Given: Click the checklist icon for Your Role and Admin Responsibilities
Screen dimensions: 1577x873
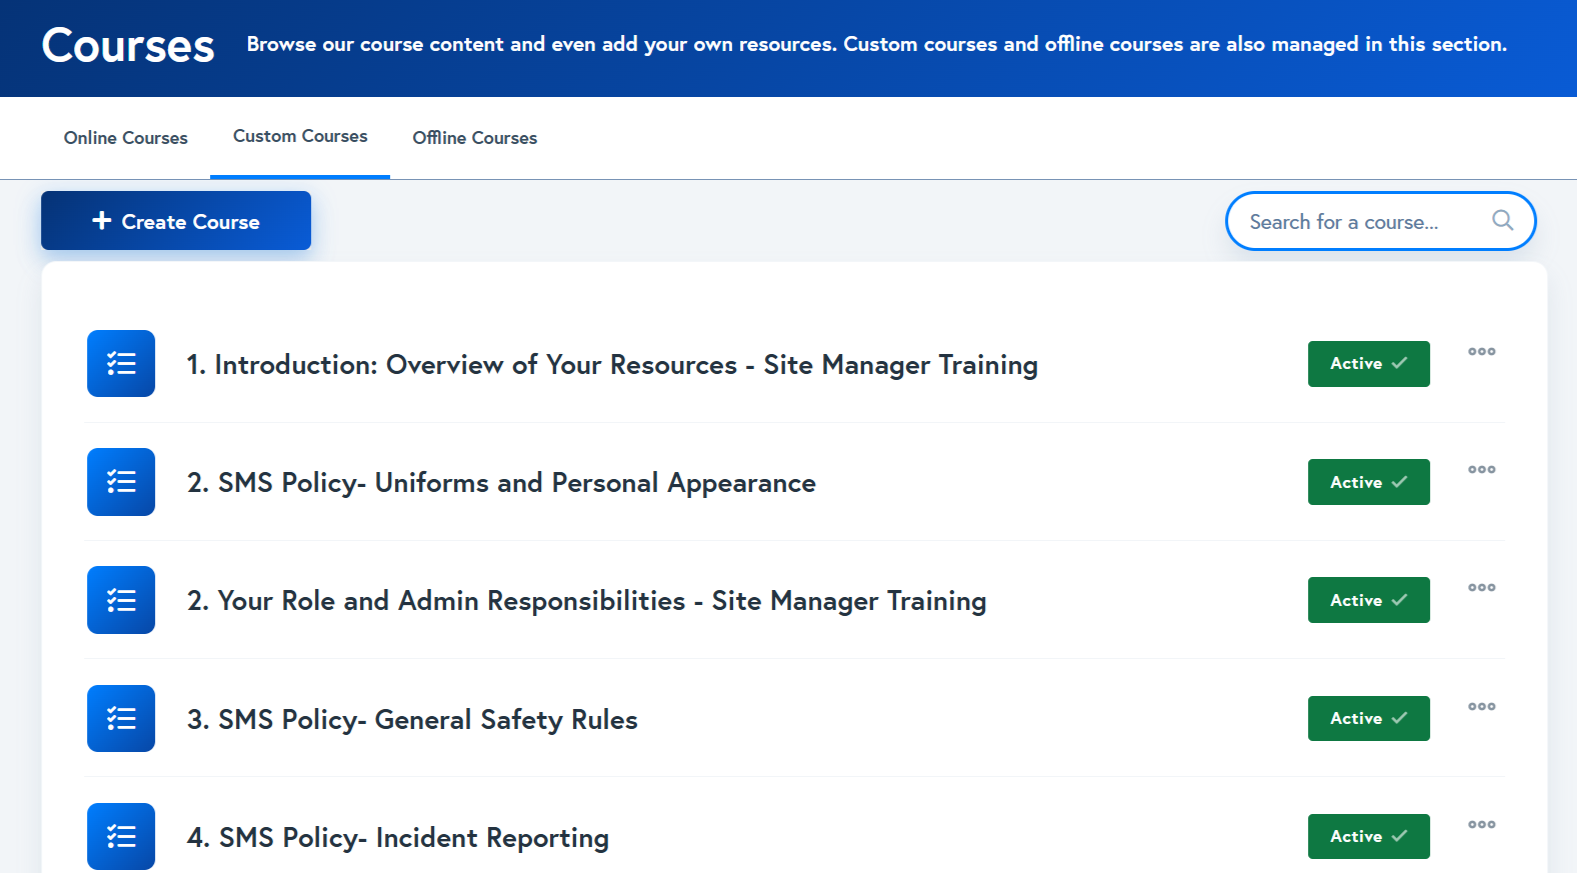Looking at the screenshot, I should pos(121,600).
